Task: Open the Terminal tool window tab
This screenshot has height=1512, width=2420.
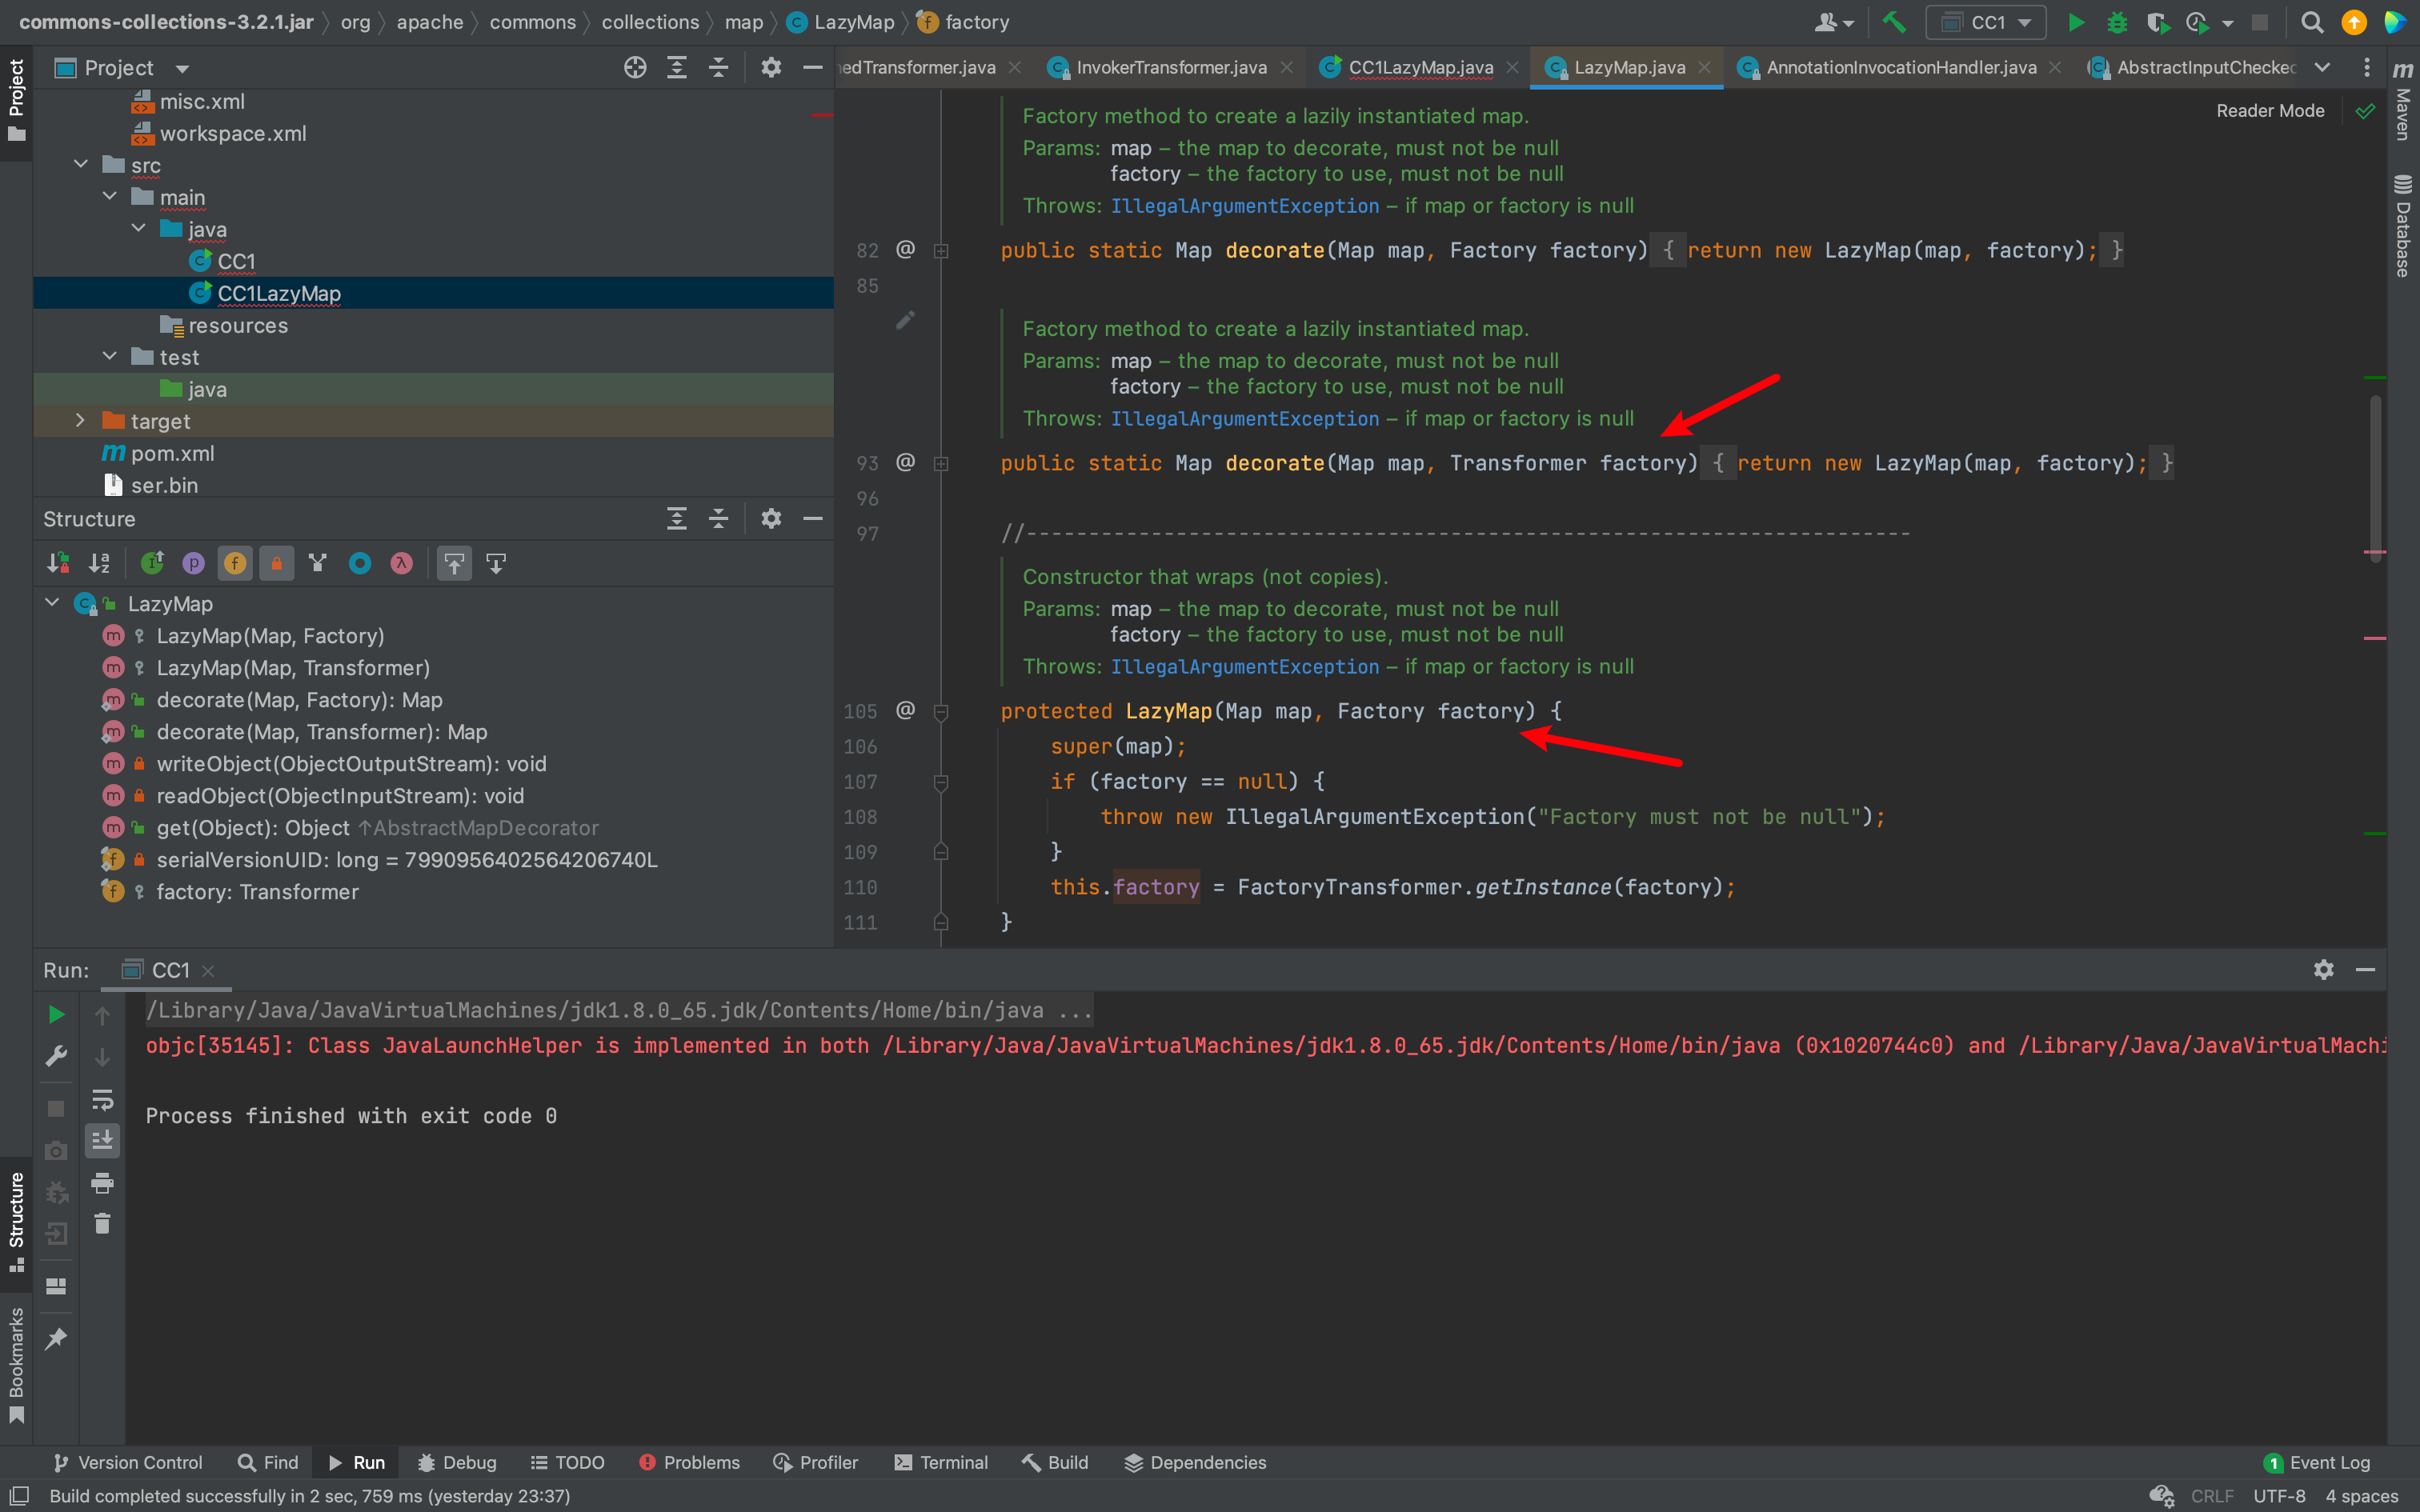Action: pyautogui.click(x=941, y=1462)
